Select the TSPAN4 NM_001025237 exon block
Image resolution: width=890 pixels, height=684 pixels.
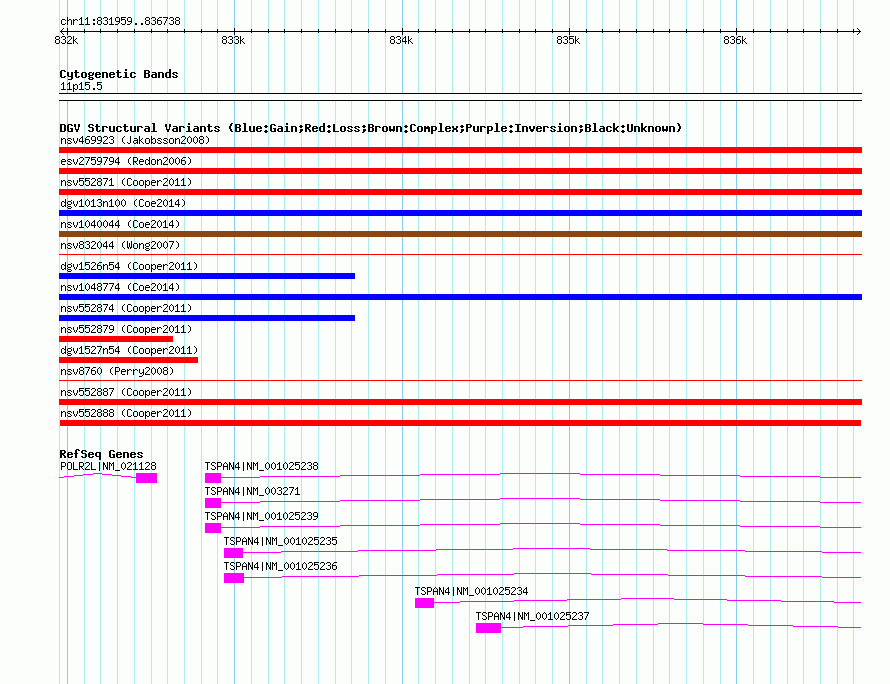tap(488, 628)
